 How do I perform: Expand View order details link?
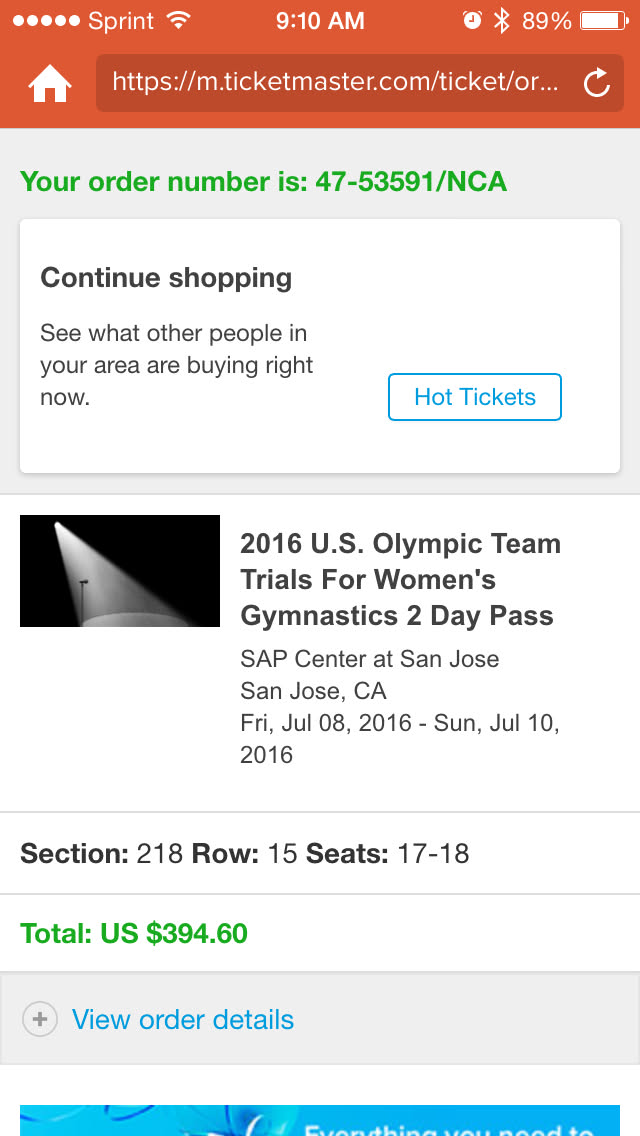[x=183, y=1020]
